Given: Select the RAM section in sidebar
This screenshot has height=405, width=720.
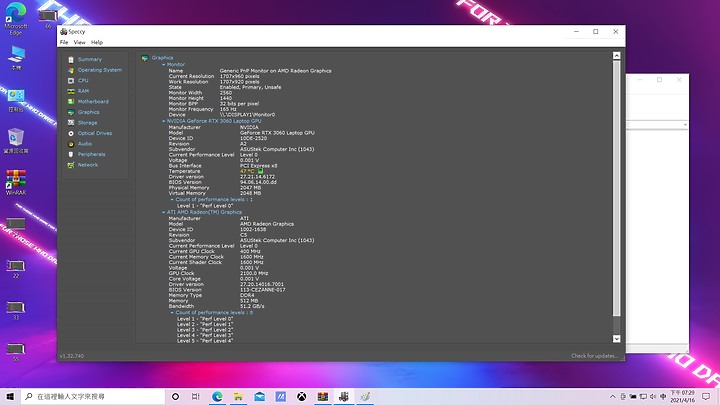Looking at the screenshot, I should click(83, 91).
